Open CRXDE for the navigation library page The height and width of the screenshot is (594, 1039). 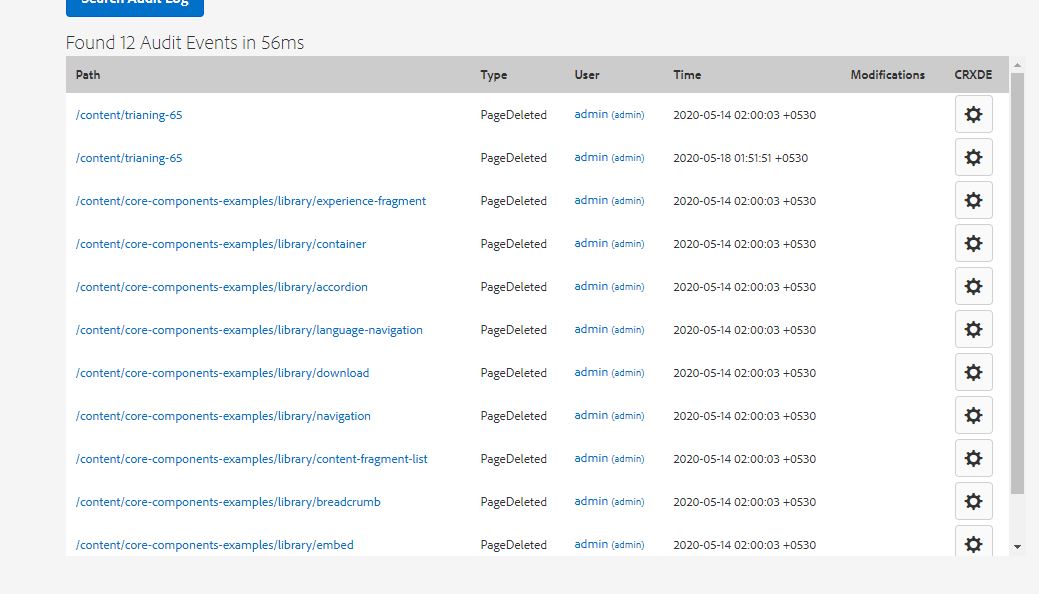(973, 415)
